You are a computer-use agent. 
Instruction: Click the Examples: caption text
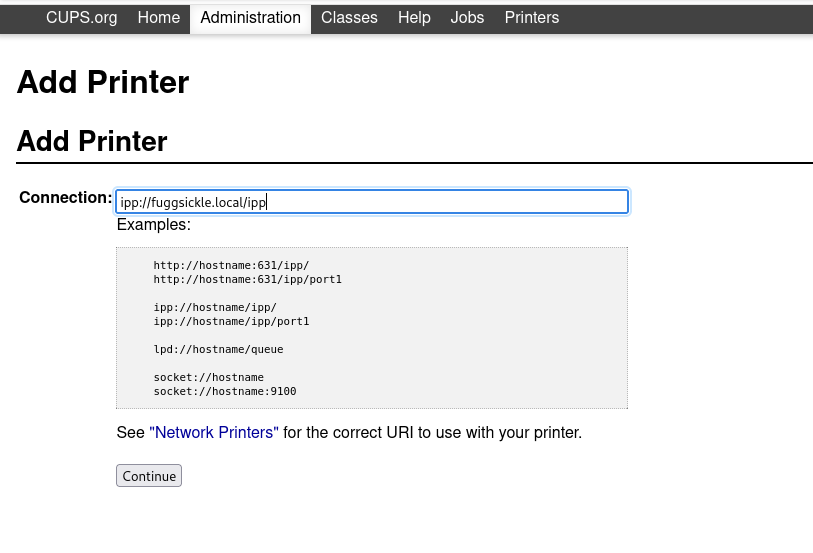[153, 225]
